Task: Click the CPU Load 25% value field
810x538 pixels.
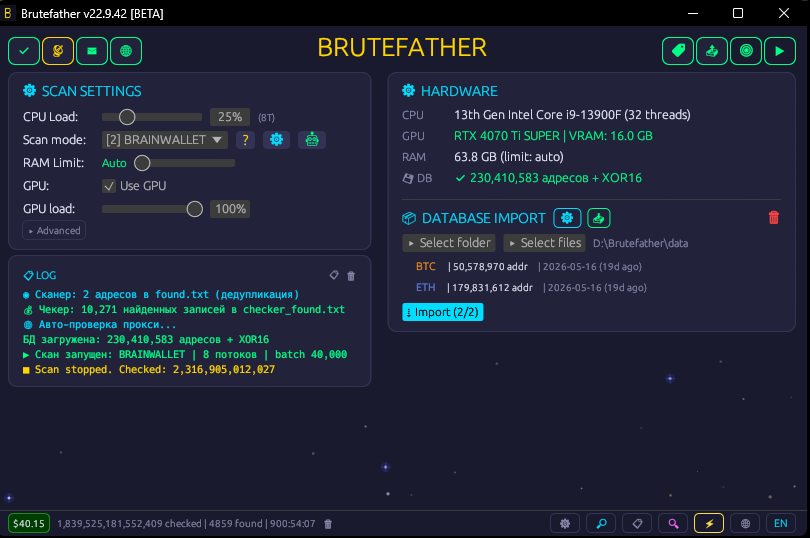Action: click(230, 117)
